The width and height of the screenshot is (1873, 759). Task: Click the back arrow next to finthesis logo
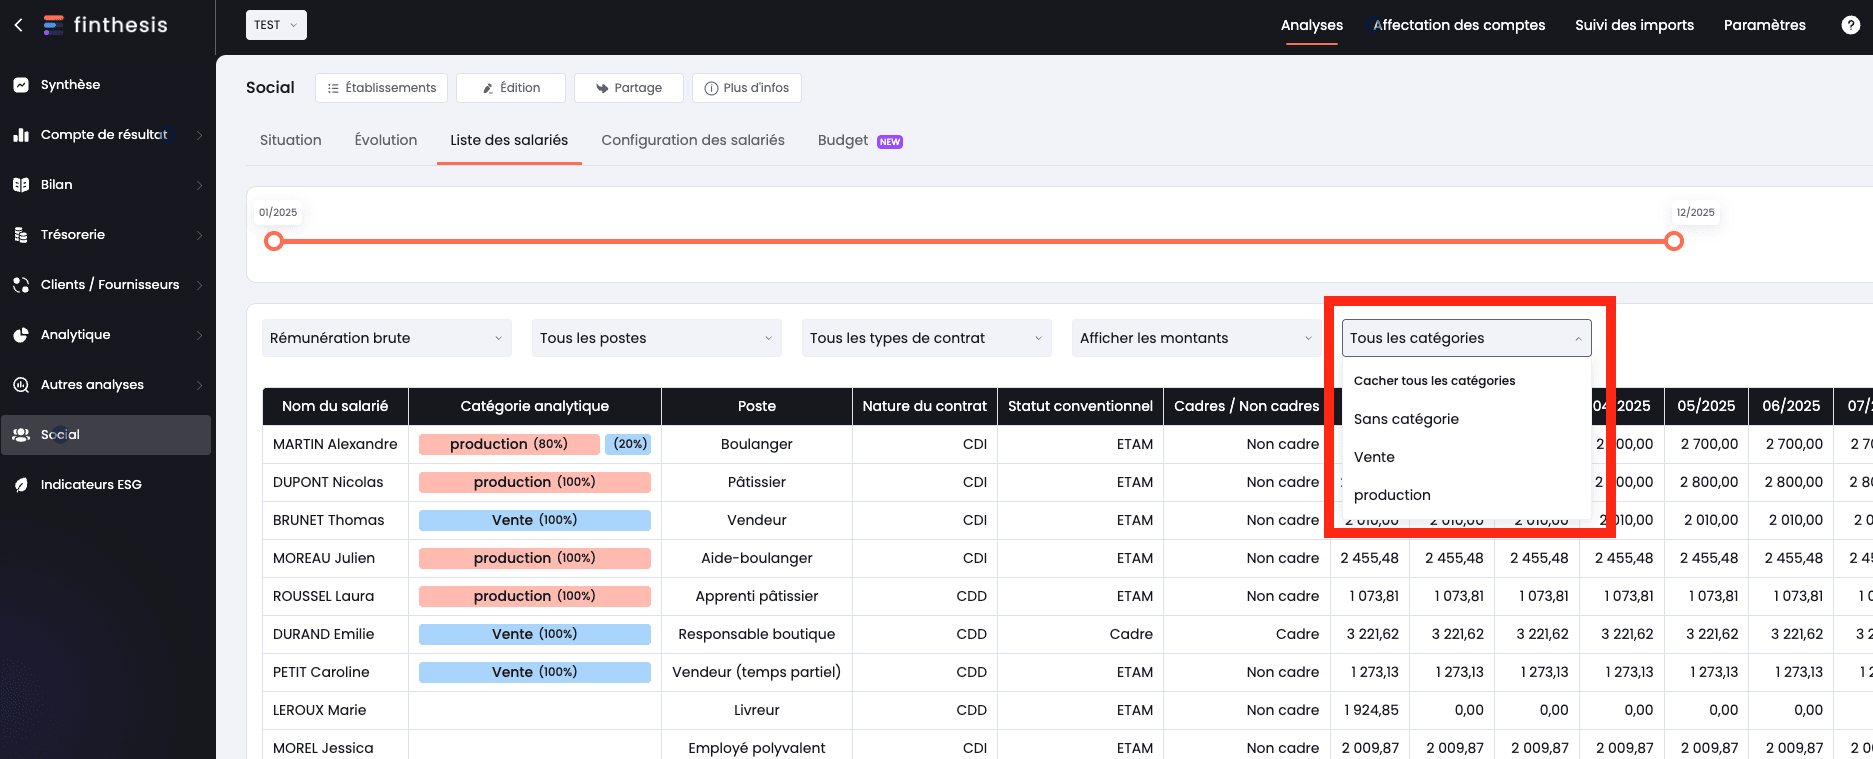[x=19, y=25]
